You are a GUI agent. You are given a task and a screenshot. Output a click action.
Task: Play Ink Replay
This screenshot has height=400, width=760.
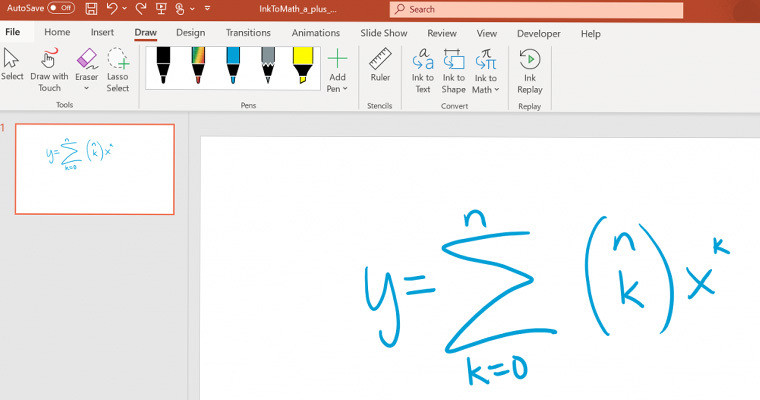point(530,71)
